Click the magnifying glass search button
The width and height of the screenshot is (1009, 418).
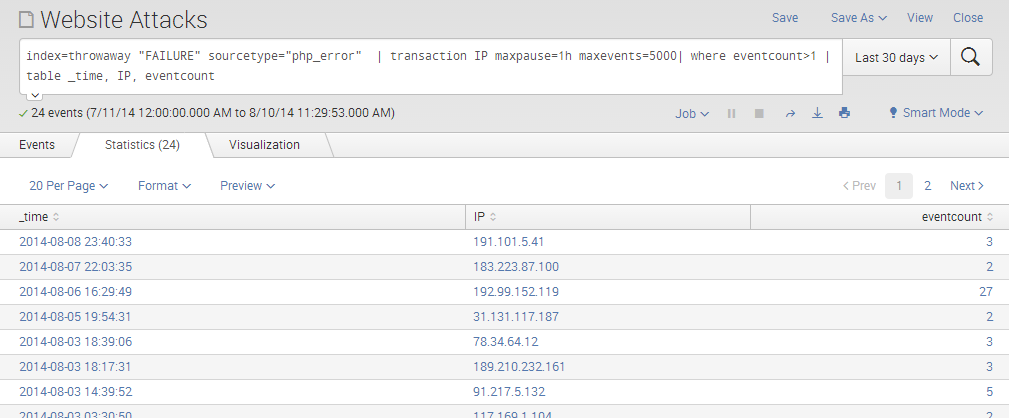tap(969, 57)
